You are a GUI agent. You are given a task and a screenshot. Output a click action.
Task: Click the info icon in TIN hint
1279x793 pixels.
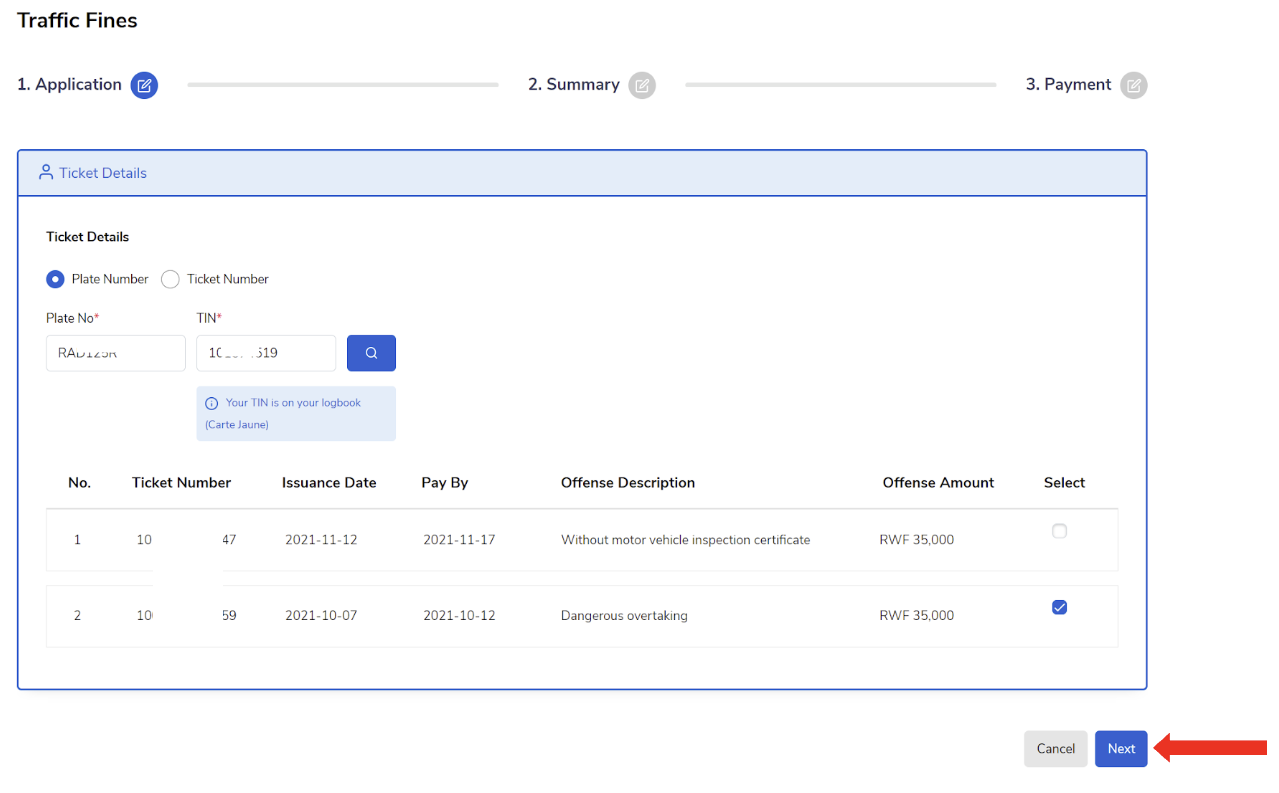(x=212, y=403)
